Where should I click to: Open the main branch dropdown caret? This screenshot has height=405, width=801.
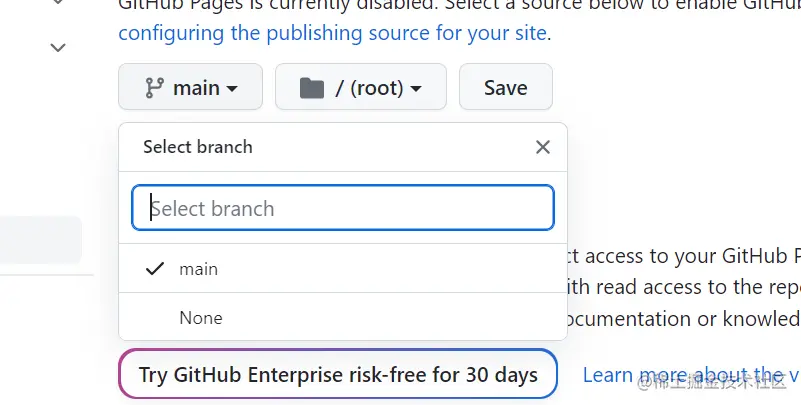tap(232, 89)
